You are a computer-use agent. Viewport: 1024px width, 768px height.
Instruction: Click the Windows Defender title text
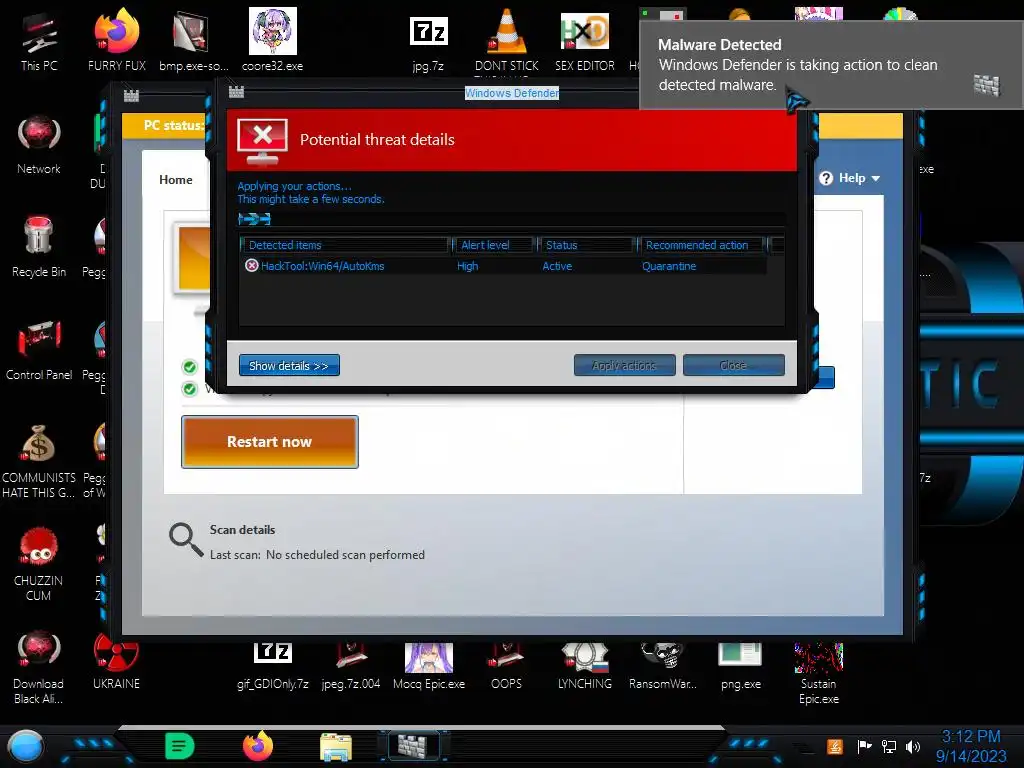pyautogui.click(x=511, y=93)
